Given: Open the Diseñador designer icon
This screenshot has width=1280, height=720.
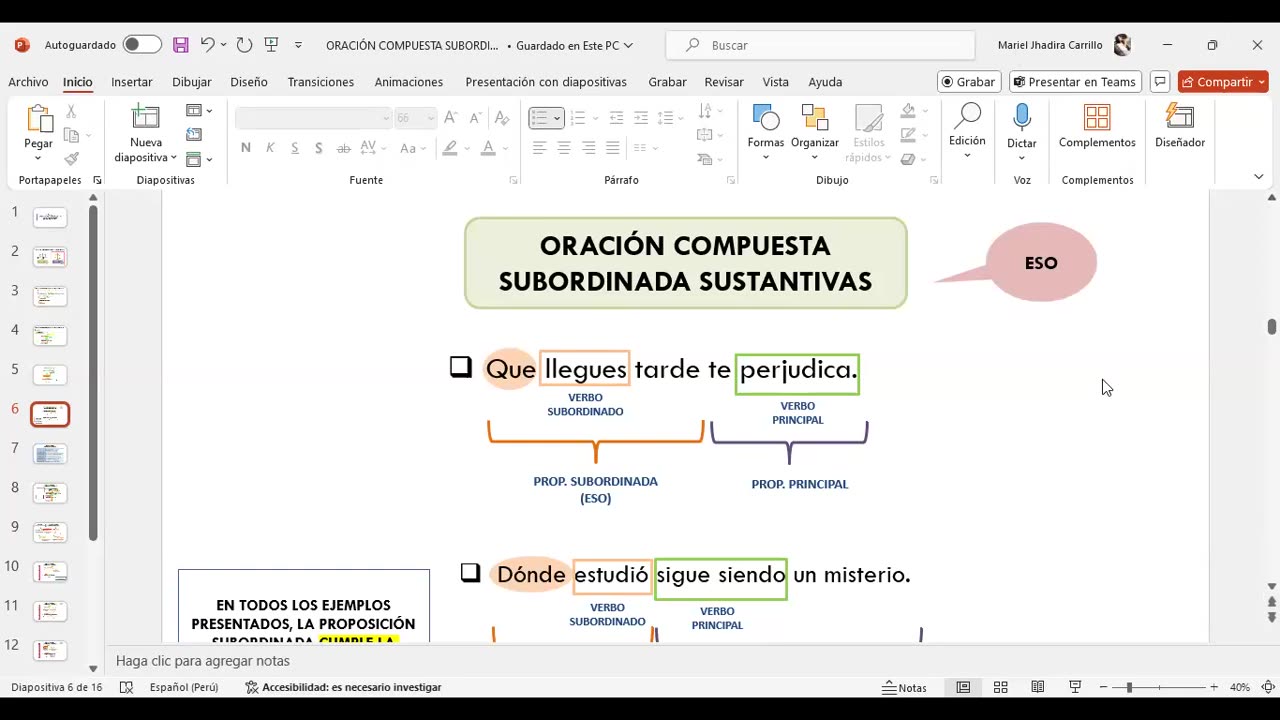Looking at the screenshot, I should [x=1180, y=117].
